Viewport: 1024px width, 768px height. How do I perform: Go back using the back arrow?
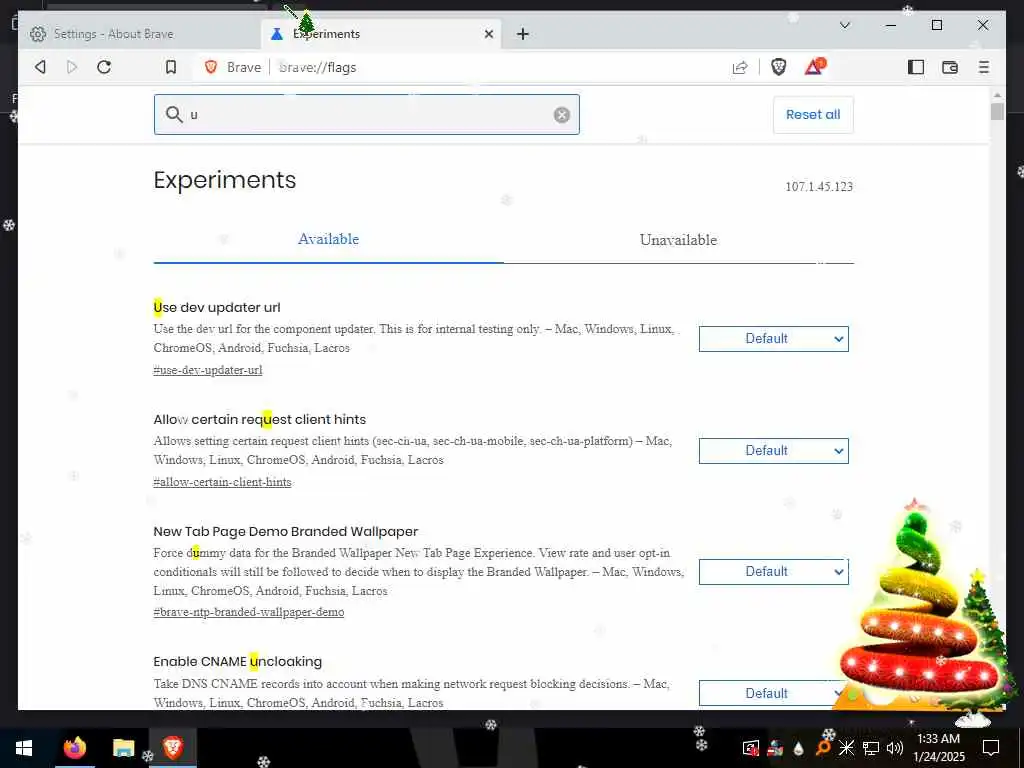pyautogui.click(x=40, y=67)
